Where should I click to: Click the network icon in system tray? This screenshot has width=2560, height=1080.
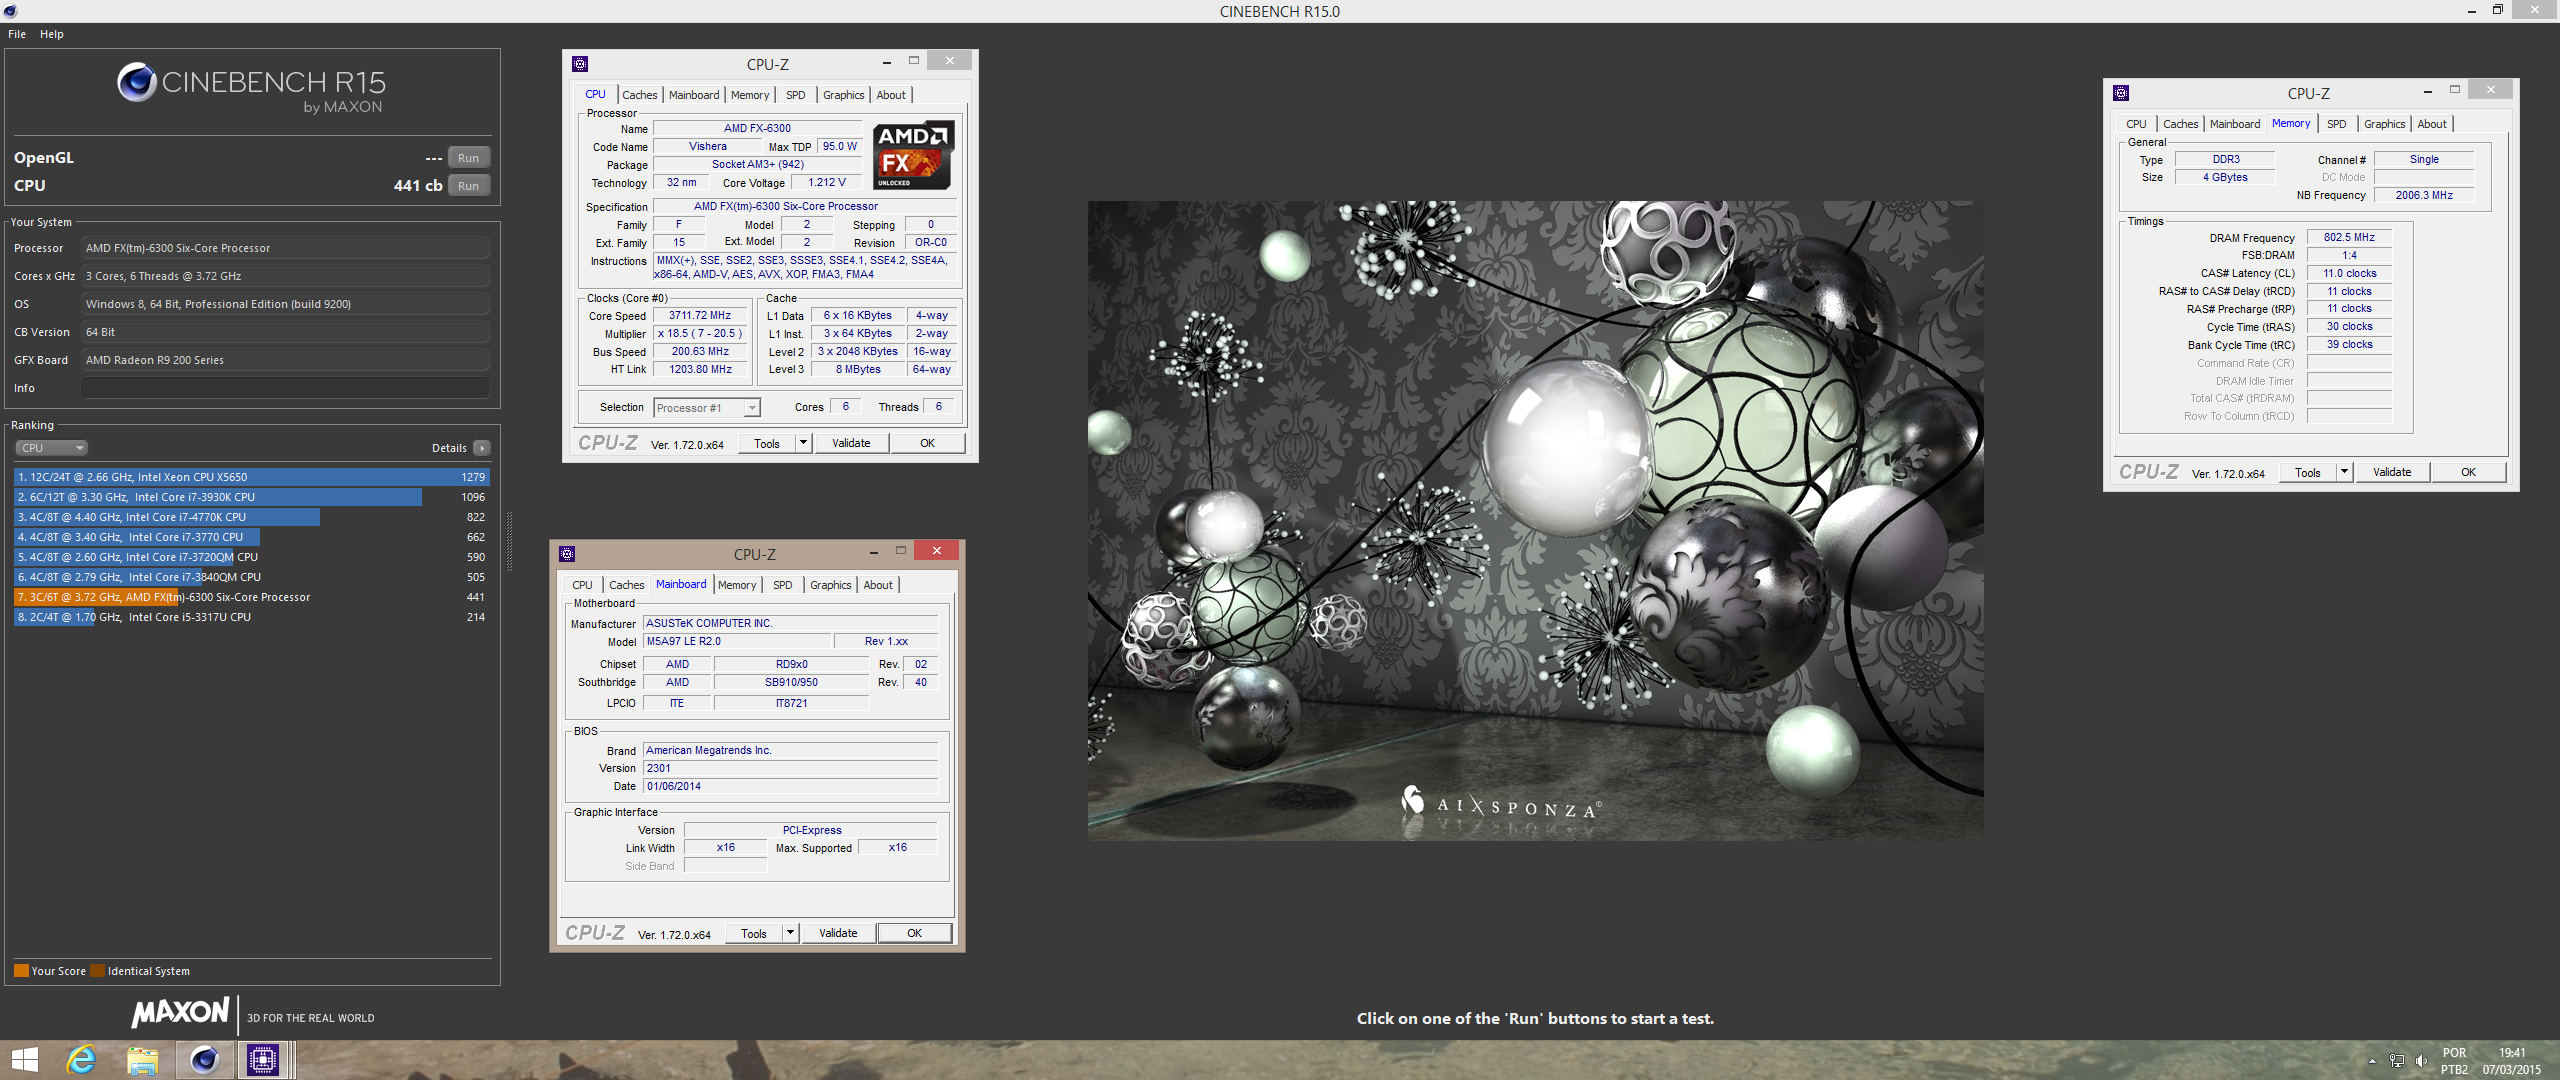2397,1061
